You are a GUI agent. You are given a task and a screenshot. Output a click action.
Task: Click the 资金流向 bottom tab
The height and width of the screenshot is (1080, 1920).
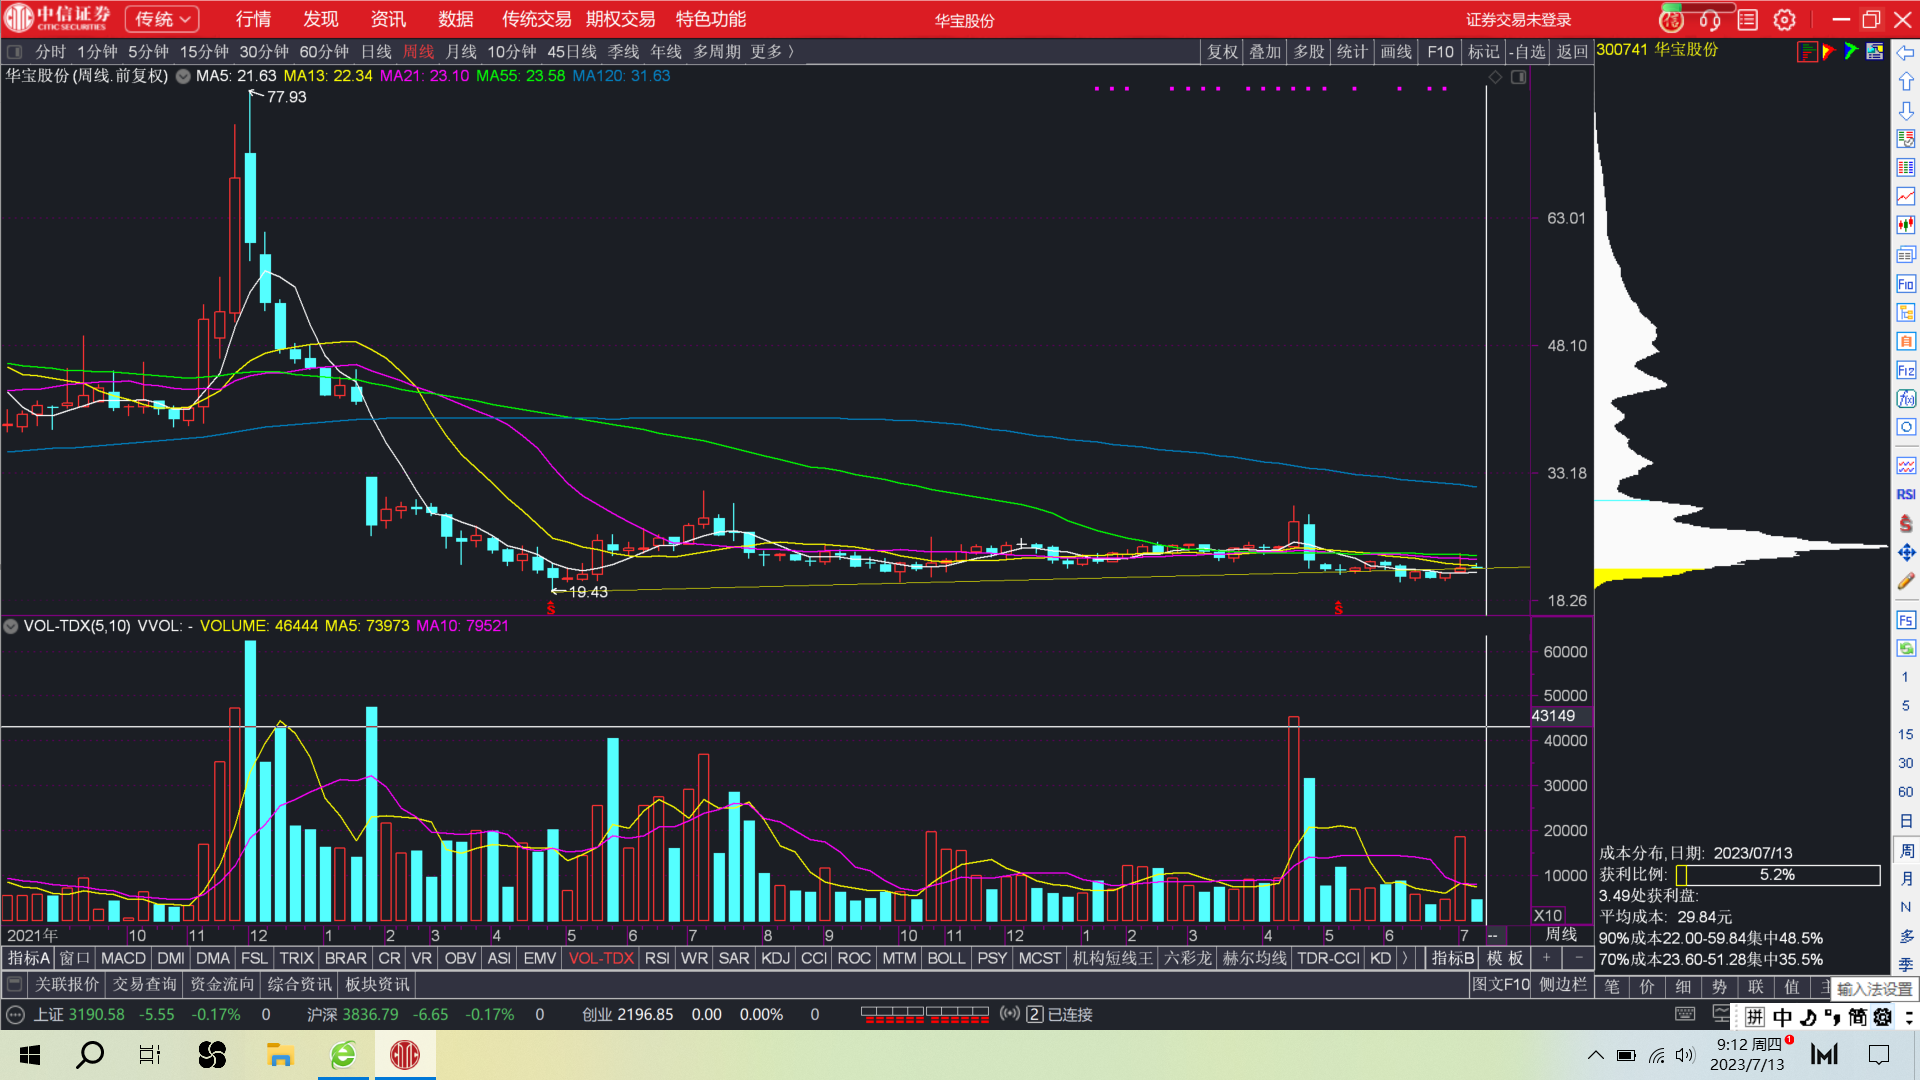click(222, 985)
